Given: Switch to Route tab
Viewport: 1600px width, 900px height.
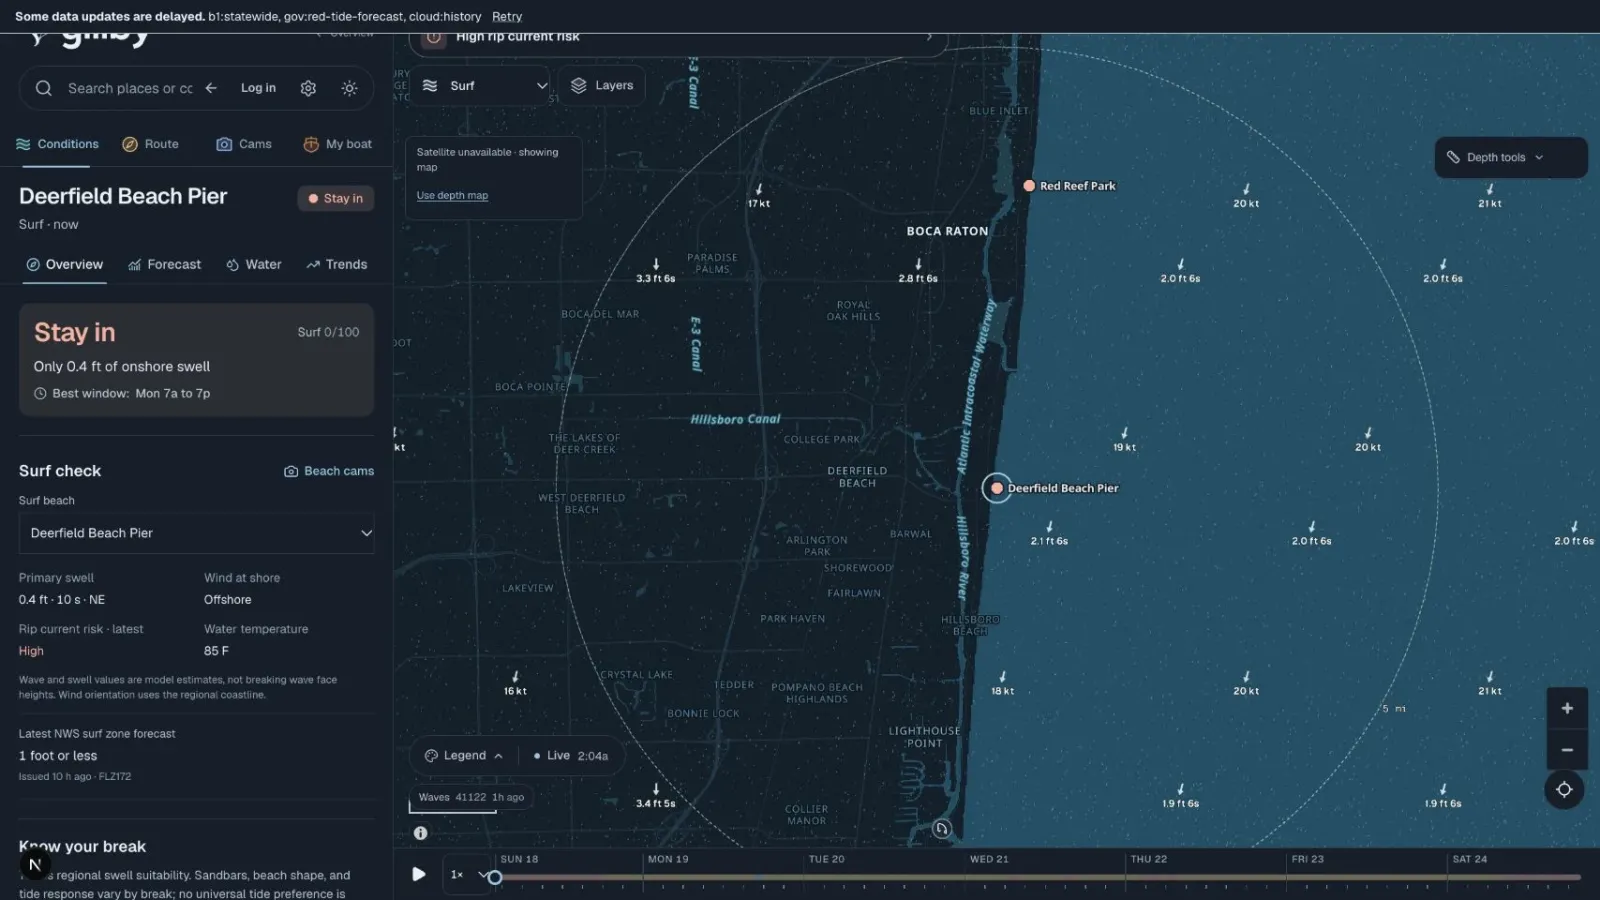Looking at the screenshot, I should click(x=150, y=144).
